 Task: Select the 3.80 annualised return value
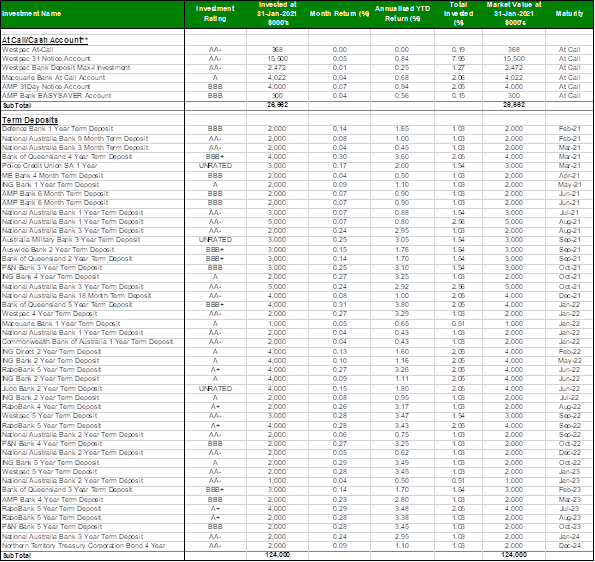(402, 305)
